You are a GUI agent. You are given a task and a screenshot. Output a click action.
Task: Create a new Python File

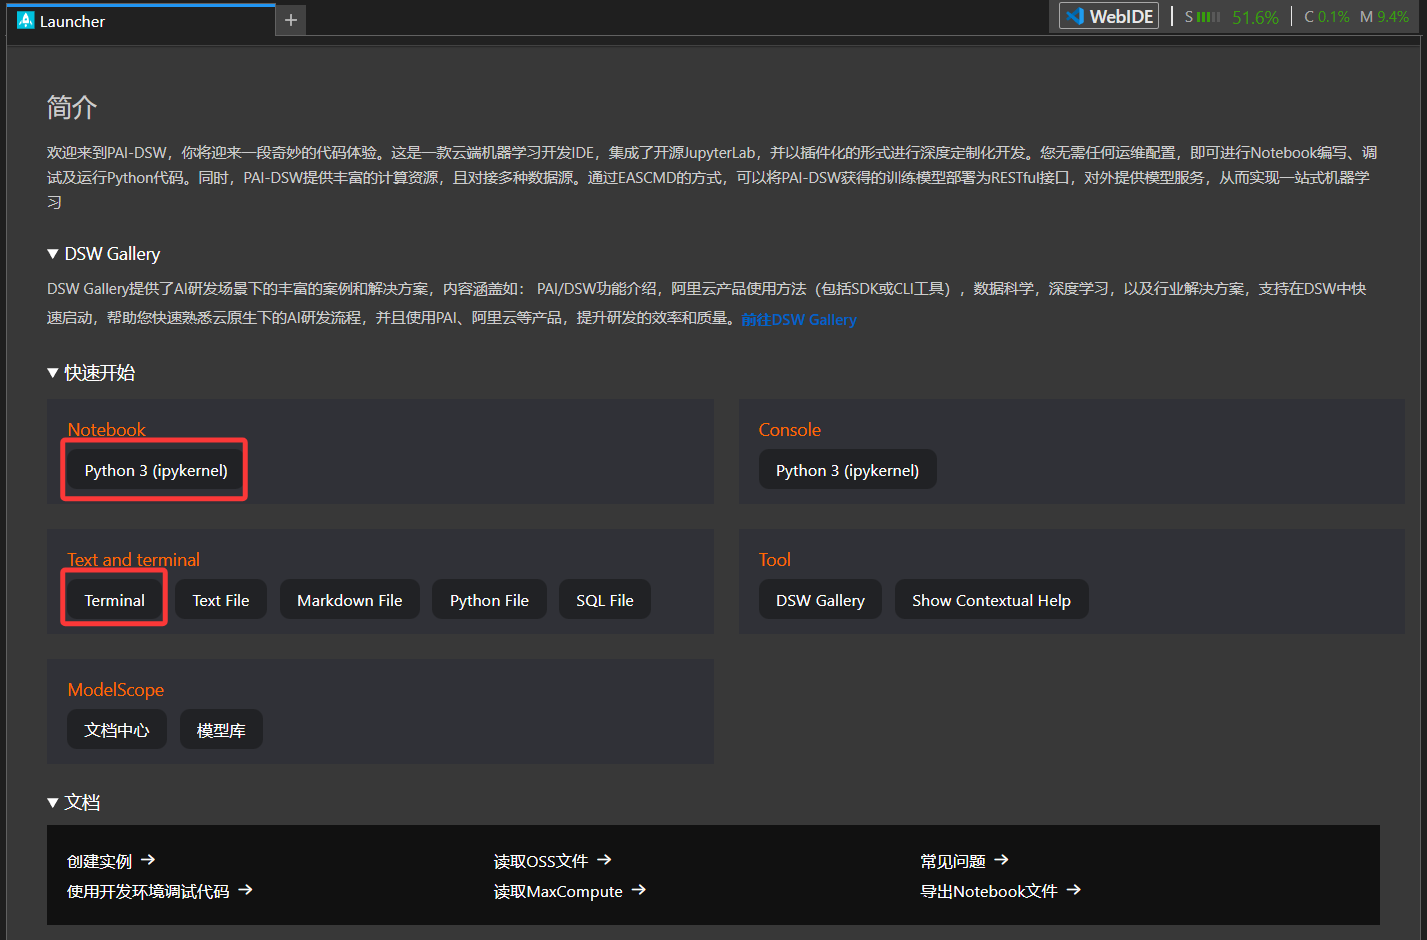[489, 600]
